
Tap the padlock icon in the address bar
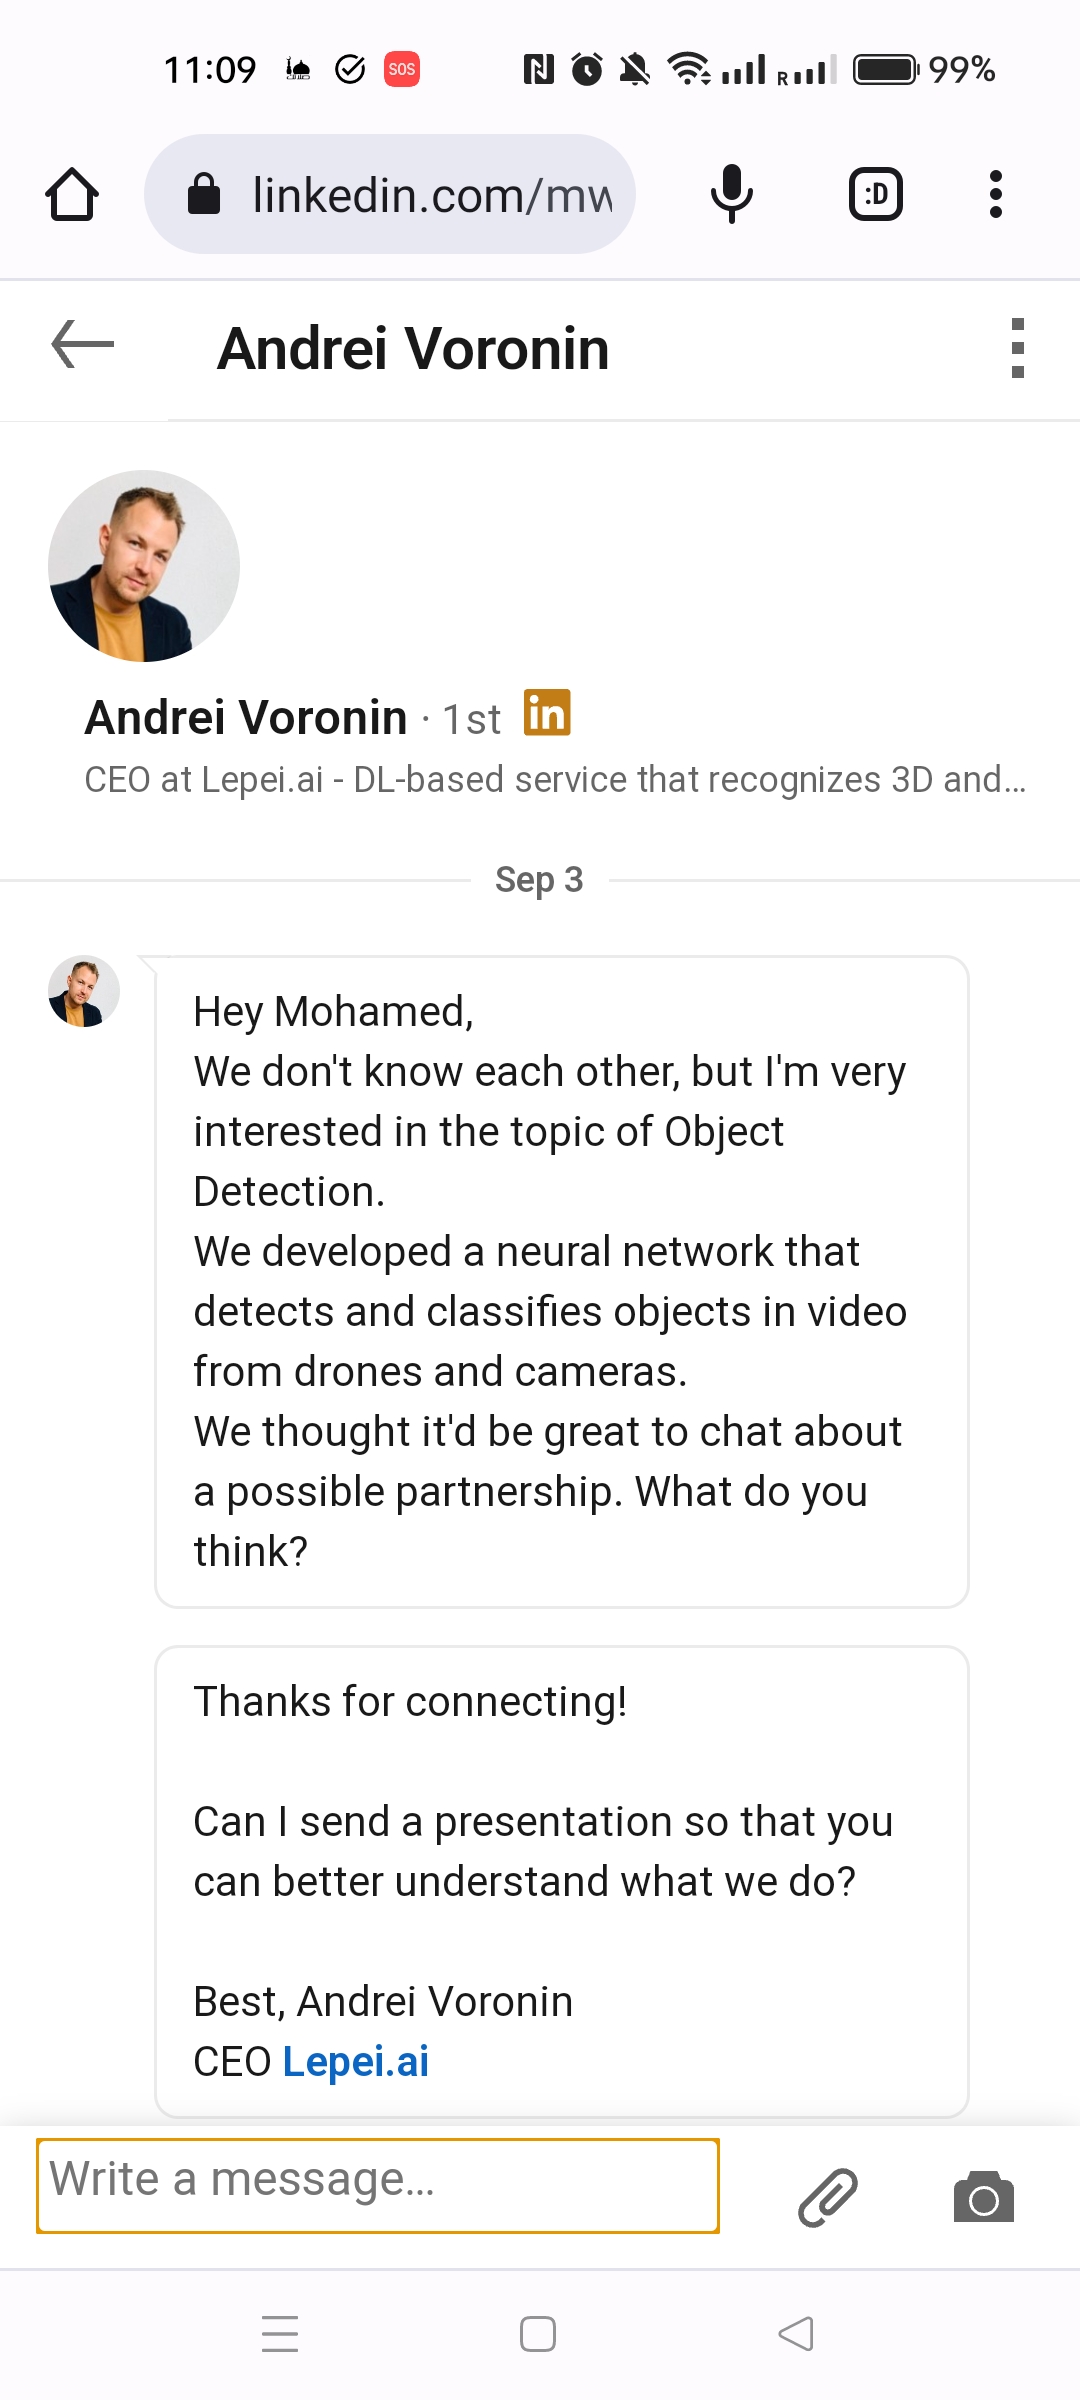pos(205,193)
